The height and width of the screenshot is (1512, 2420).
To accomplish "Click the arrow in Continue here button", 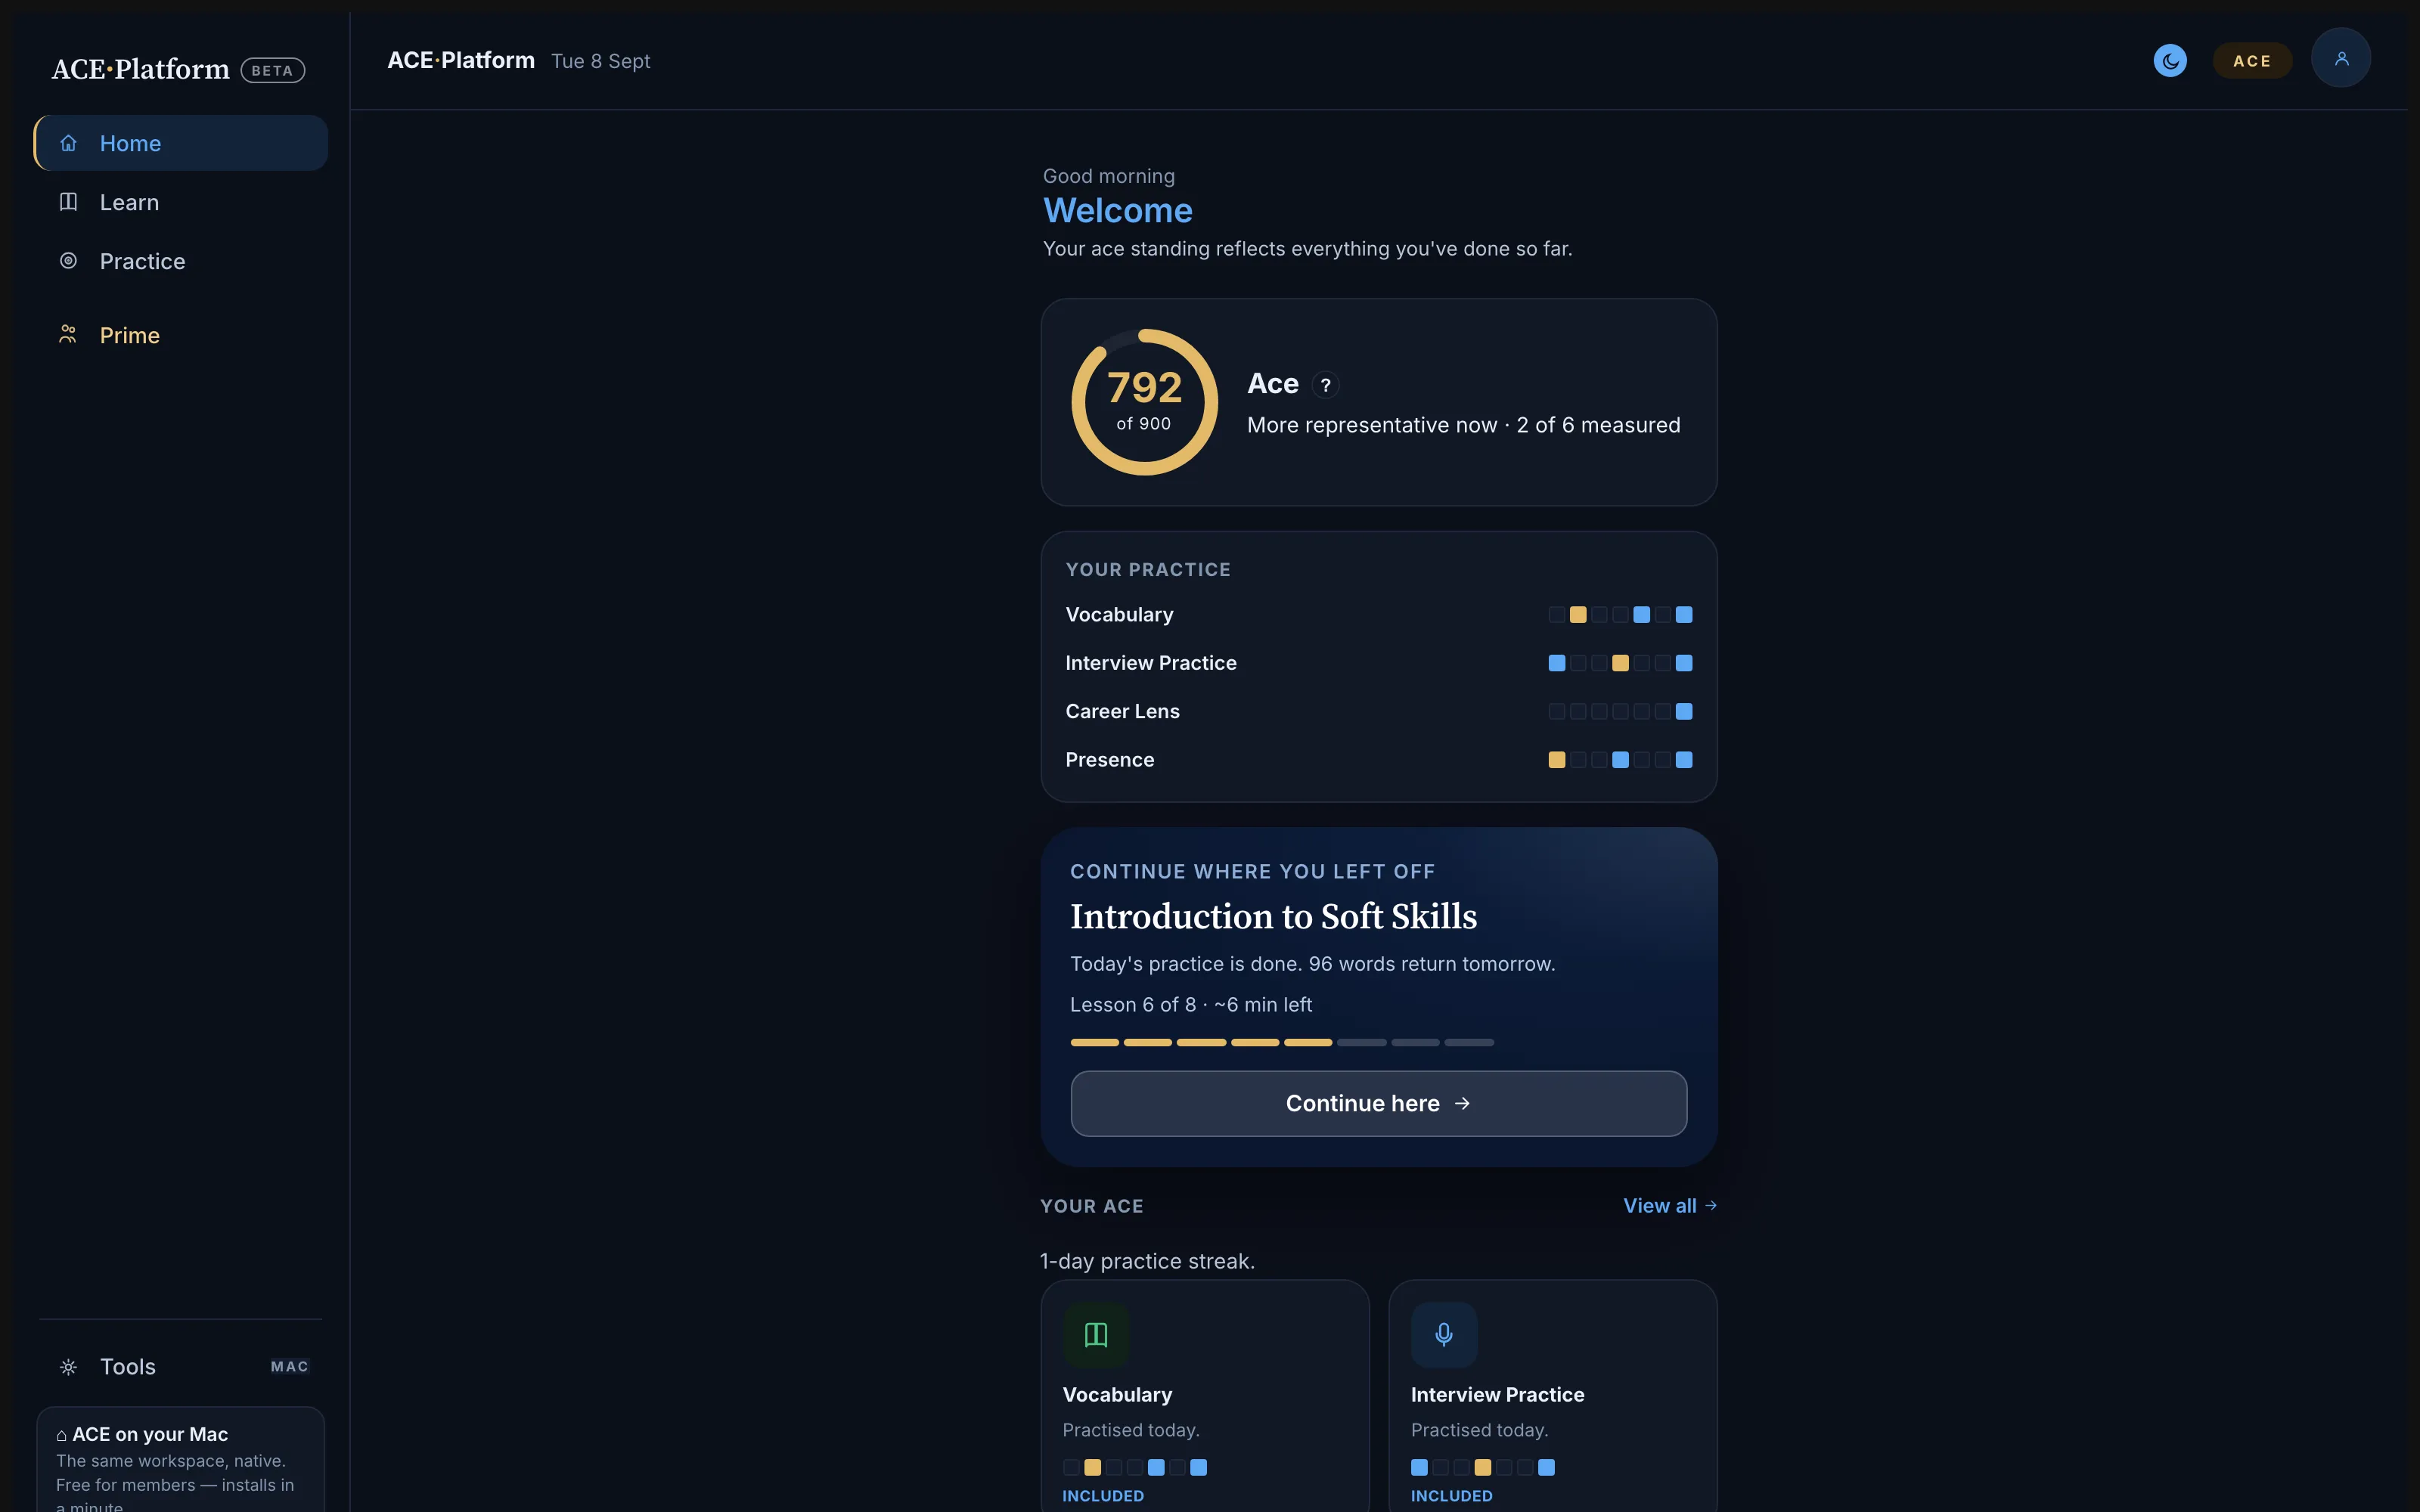I will click(1462, 1103).
